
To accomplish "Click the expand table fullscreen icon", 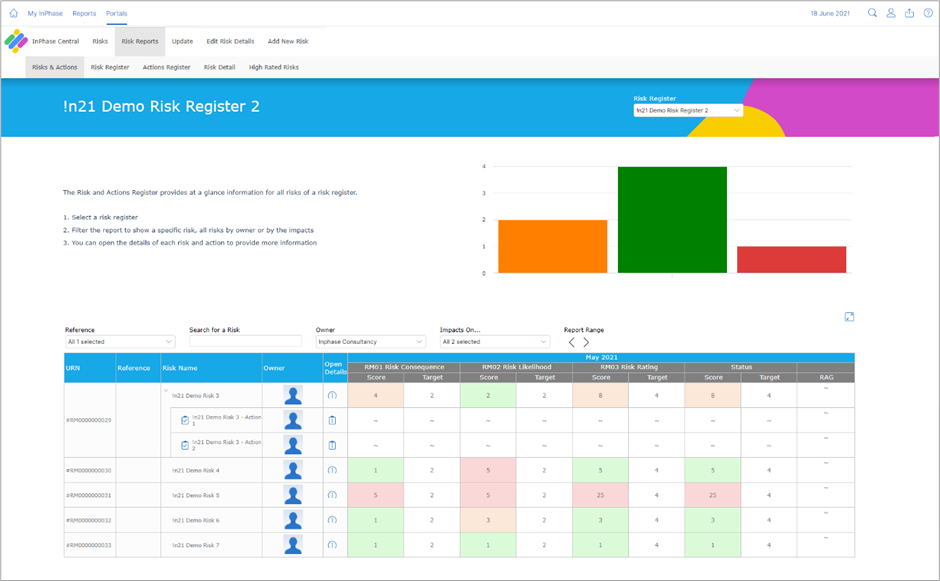I will click(x=849, y=317).
